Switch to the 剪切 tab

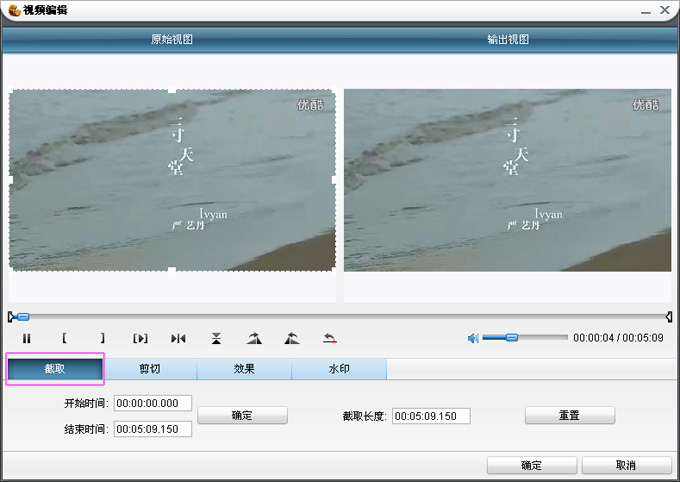[150, 369]
